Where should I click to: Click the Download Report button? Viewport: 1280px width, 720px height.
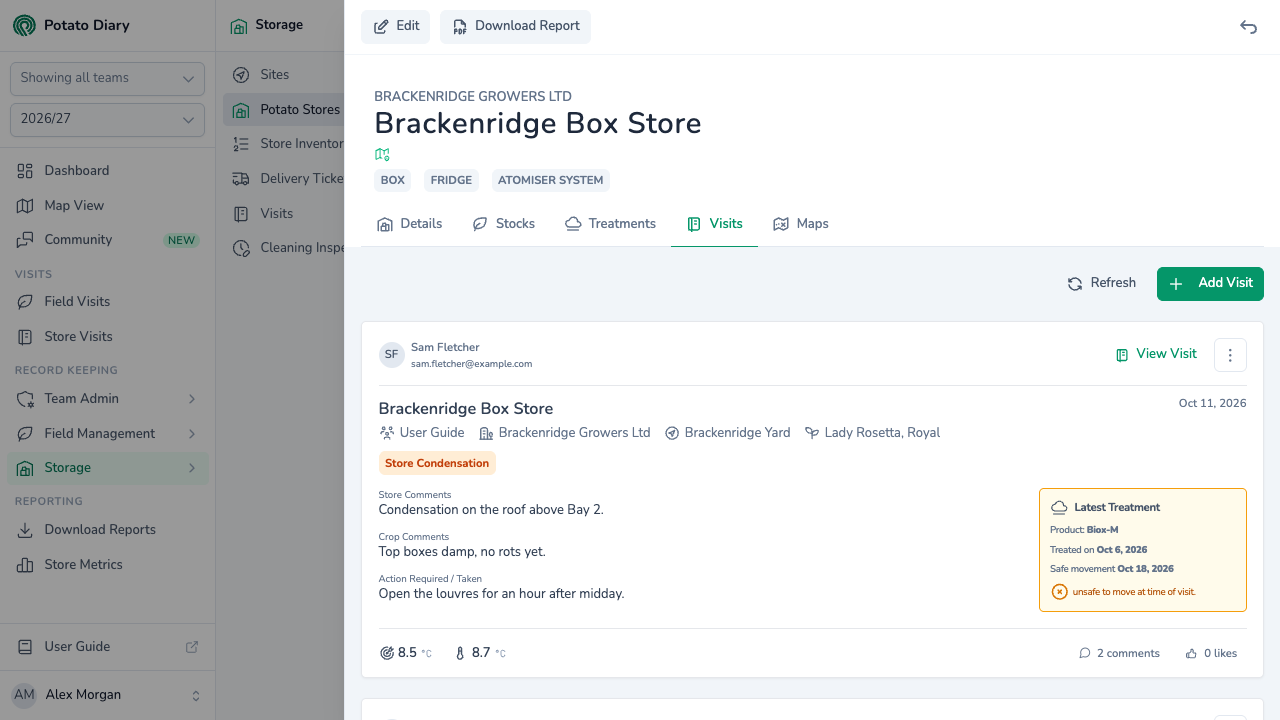coord(515,27)
